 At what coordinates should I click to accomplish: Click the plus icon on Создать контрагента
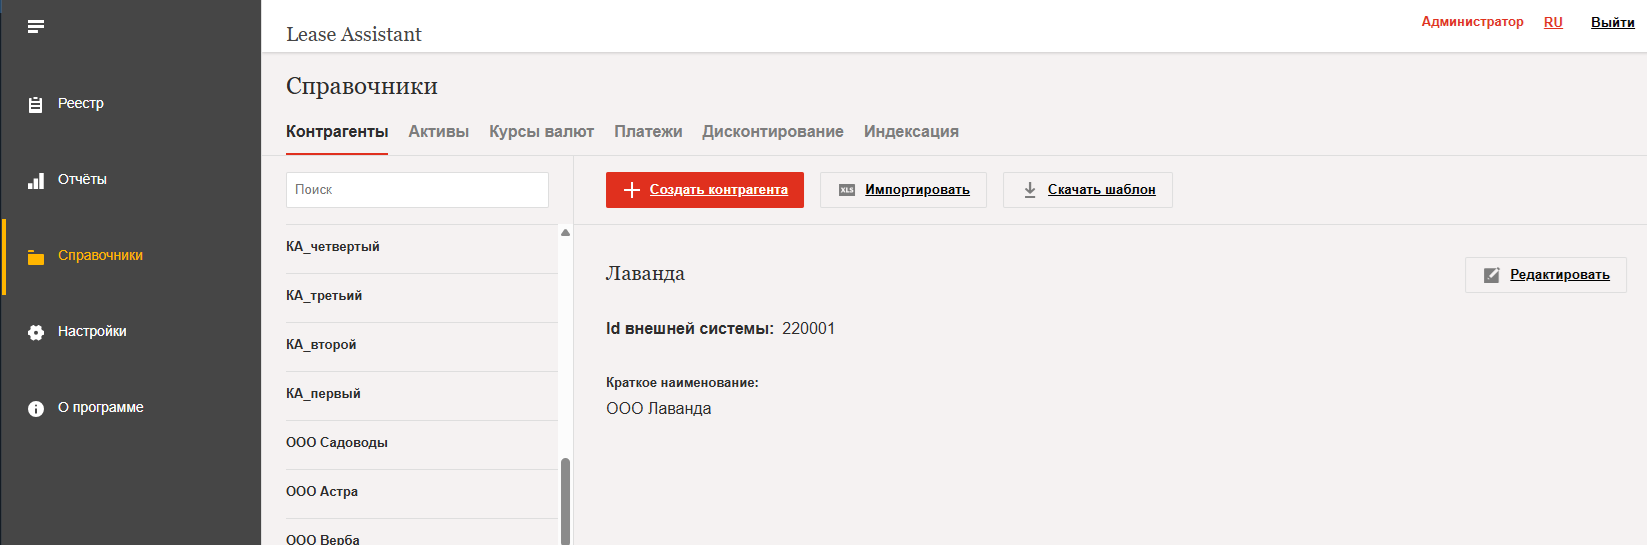coord(631,190)
